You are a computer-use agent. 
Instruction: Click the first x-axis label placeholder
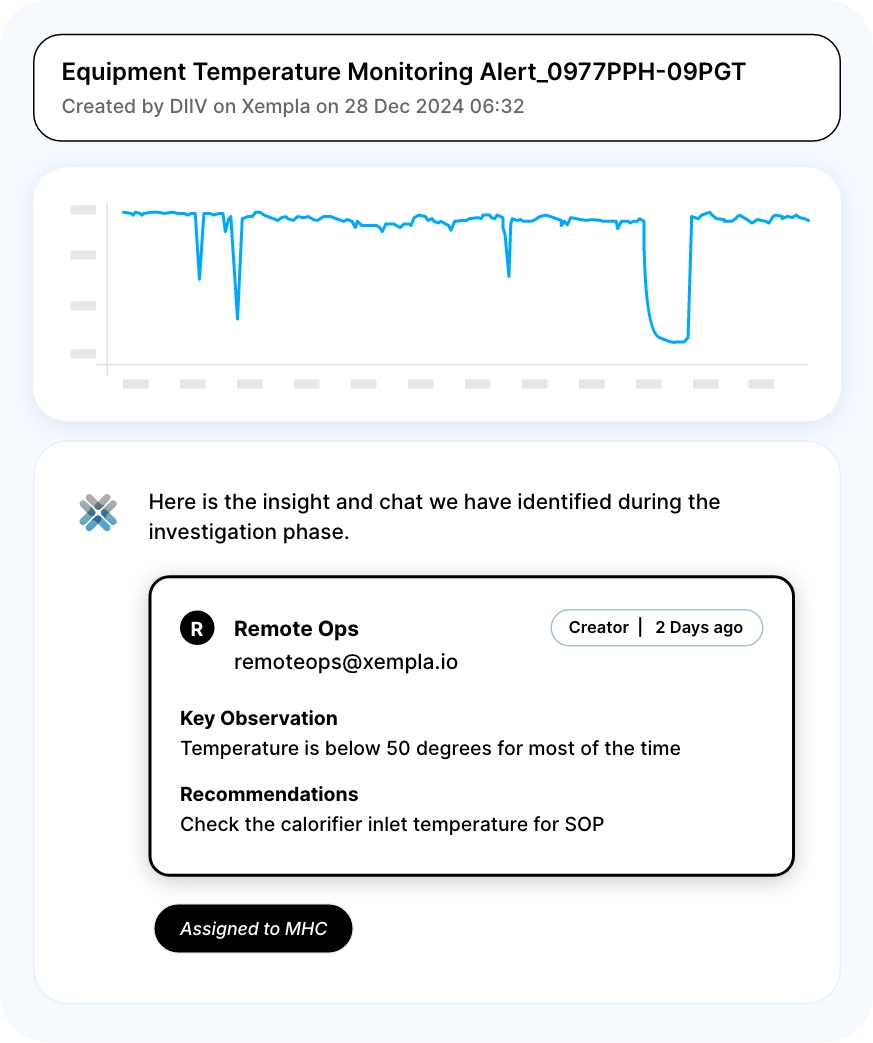(135, 383)
